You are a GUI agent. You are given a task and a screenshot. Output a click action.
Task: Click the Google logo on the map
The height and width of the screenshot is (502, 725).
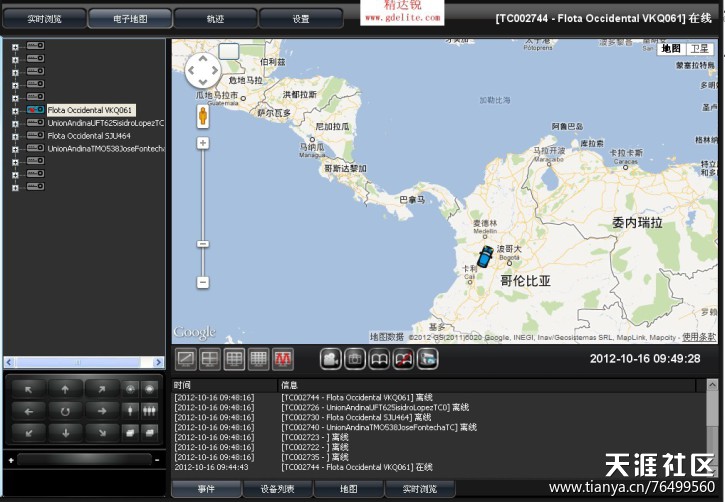click(x=195, y=332)
